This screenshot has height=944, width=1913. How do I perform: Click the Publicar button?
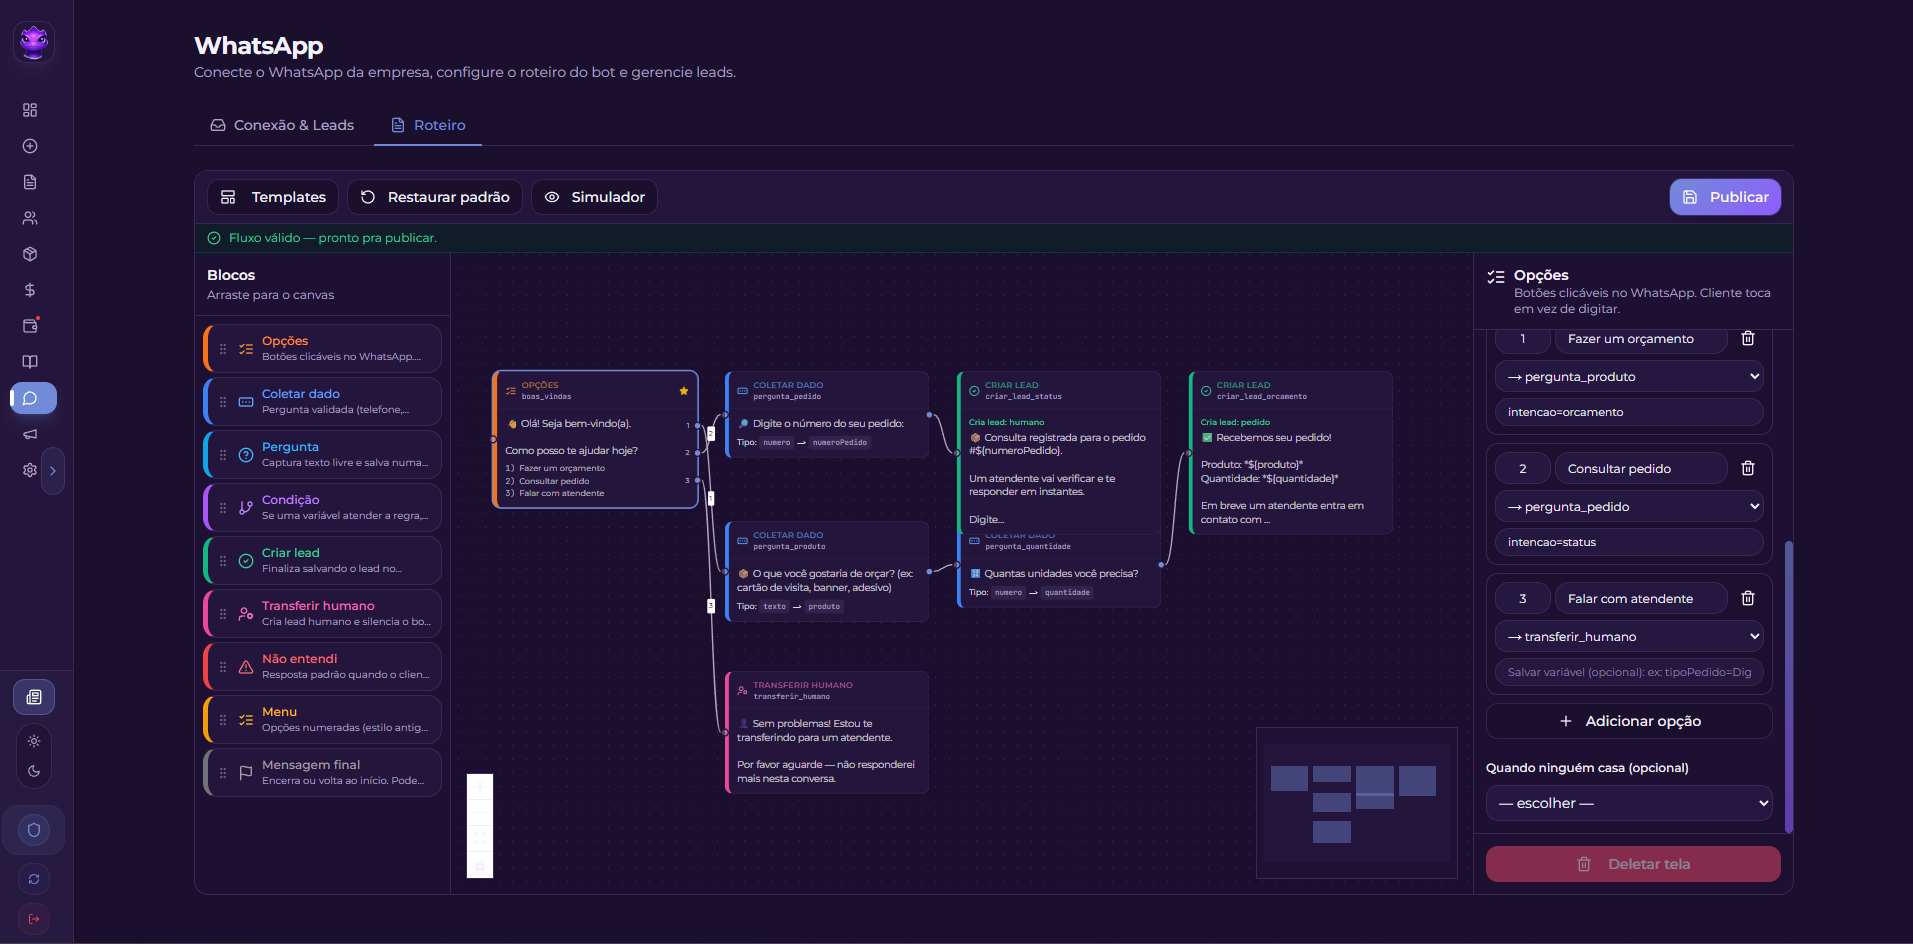point(1725,197)
